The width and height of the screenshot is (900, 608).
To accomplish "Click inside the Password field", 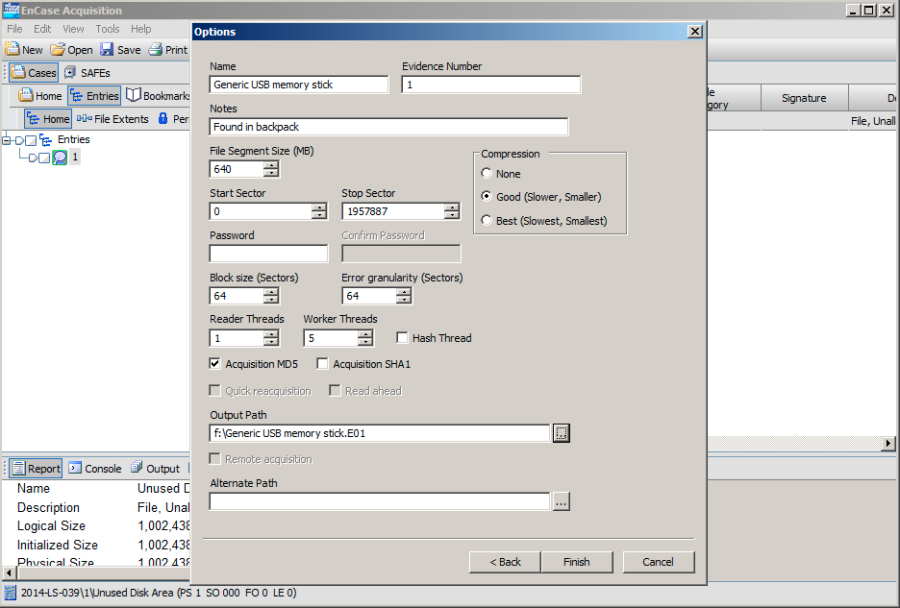I will click(x=267, y=252).
